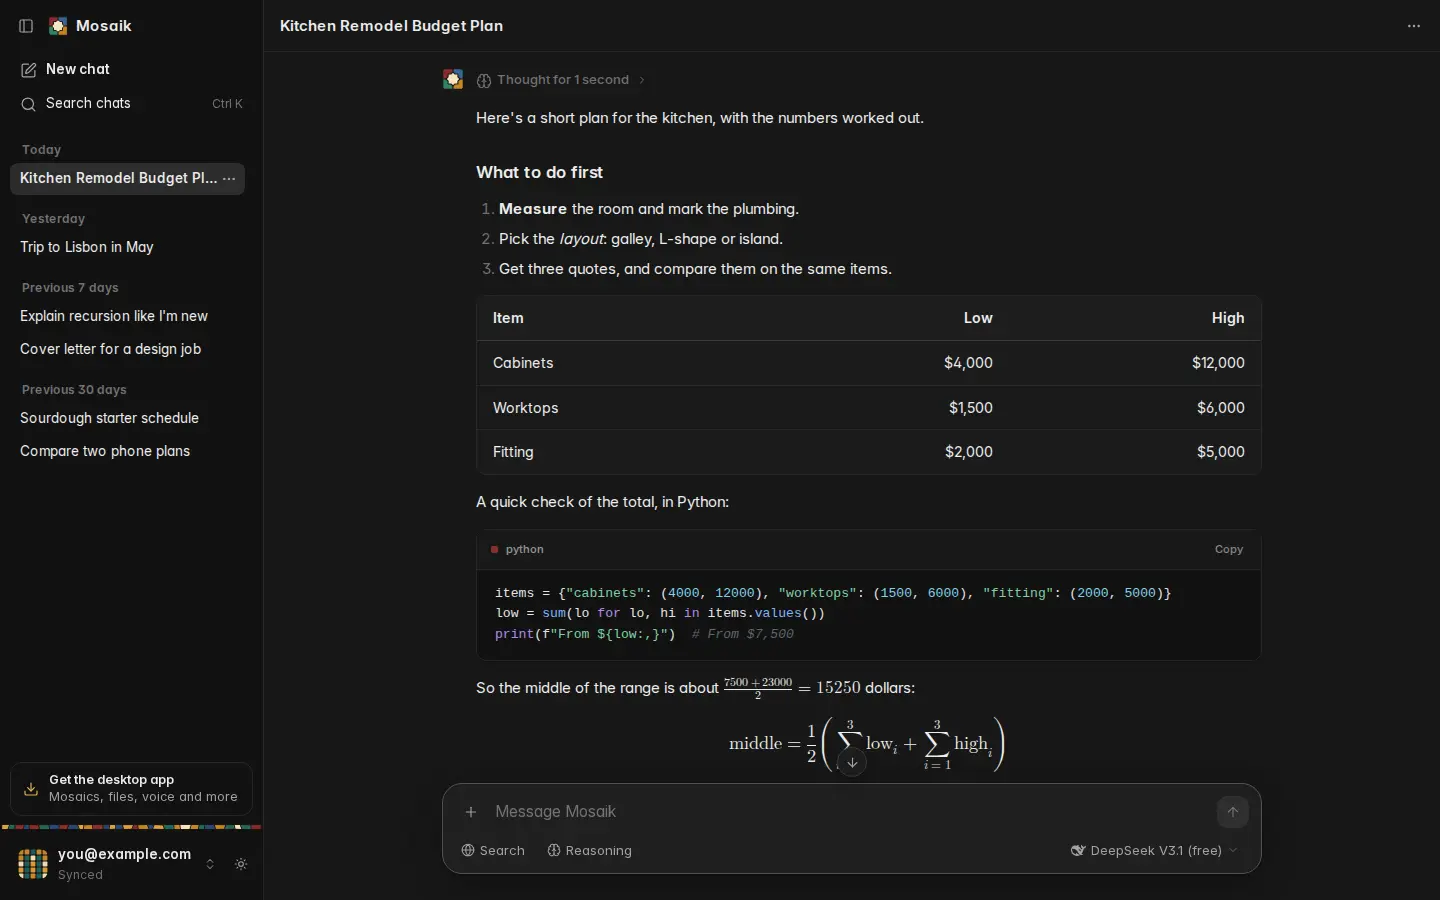This screenshot has width=1440, height=900.
Task: Toggle the Reasoning option
Action: [590, 851]
